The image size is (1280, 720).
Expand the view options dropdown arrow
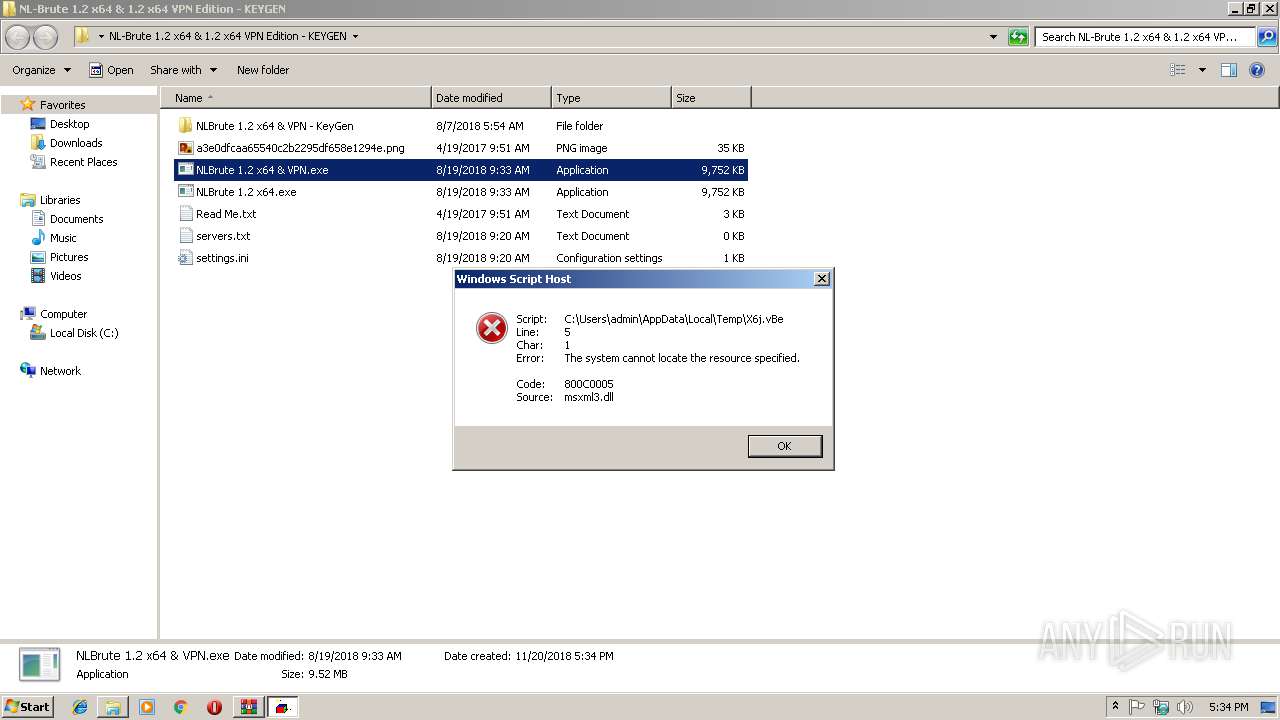point(1202,70)
